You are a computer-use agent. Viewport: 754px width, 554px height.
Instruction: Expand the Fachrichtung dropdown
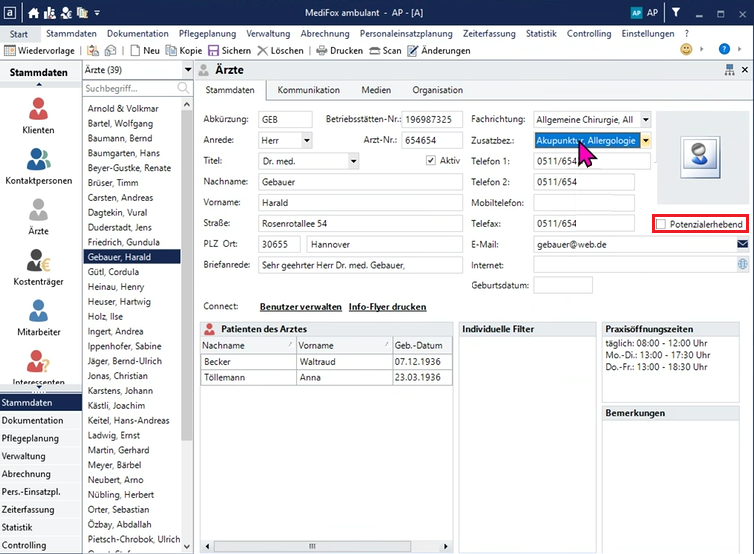coord(645,119)
